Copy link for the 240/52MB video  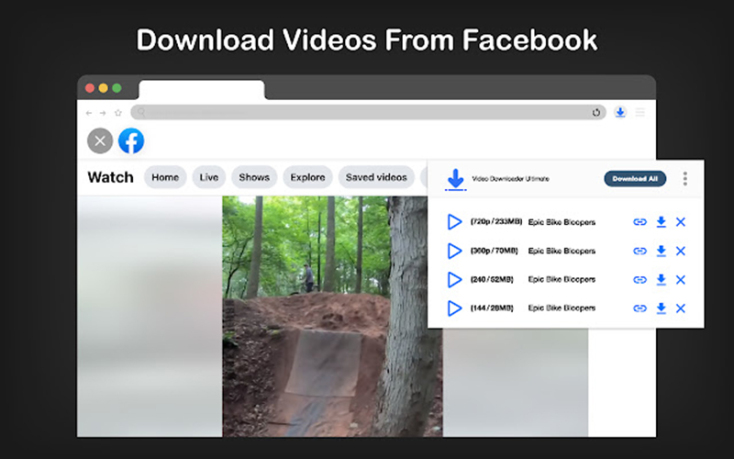[x=639, y=280]
